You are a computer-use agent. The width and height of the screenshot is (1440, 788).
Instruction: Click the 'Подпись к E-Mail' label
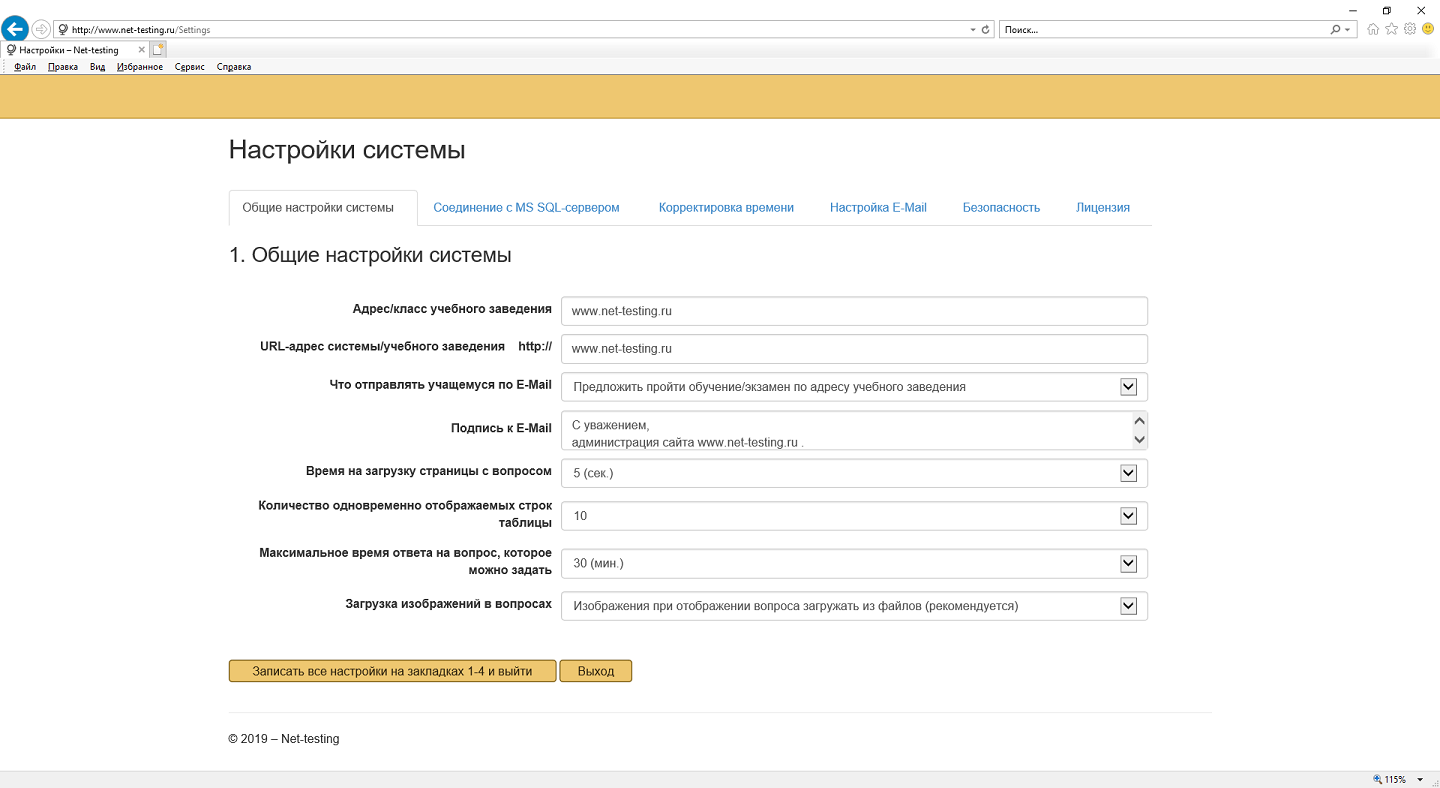501,428
